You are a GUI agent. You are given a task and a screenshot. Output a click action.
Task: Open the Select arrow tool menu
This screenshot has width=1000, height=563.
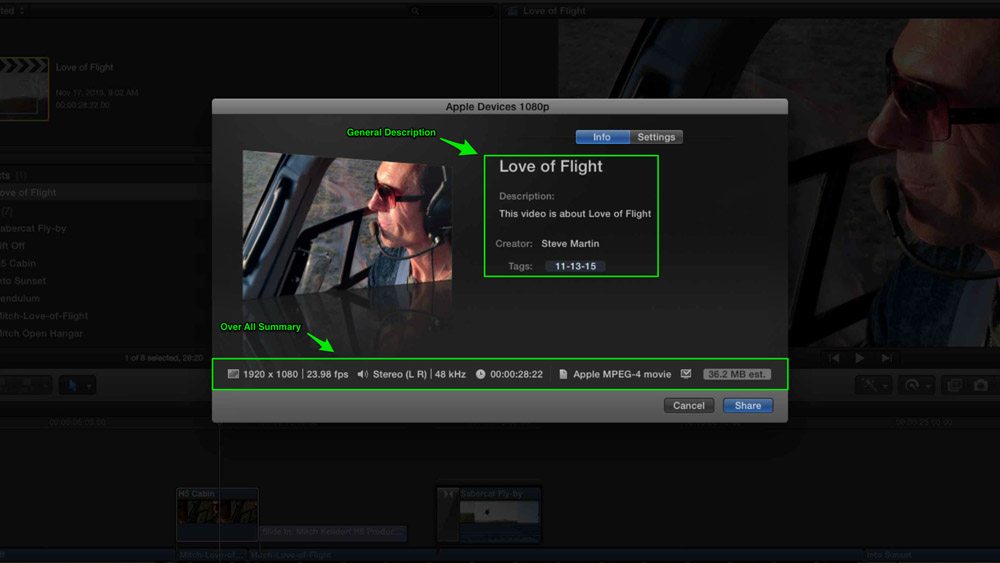(x=78, y=385)
